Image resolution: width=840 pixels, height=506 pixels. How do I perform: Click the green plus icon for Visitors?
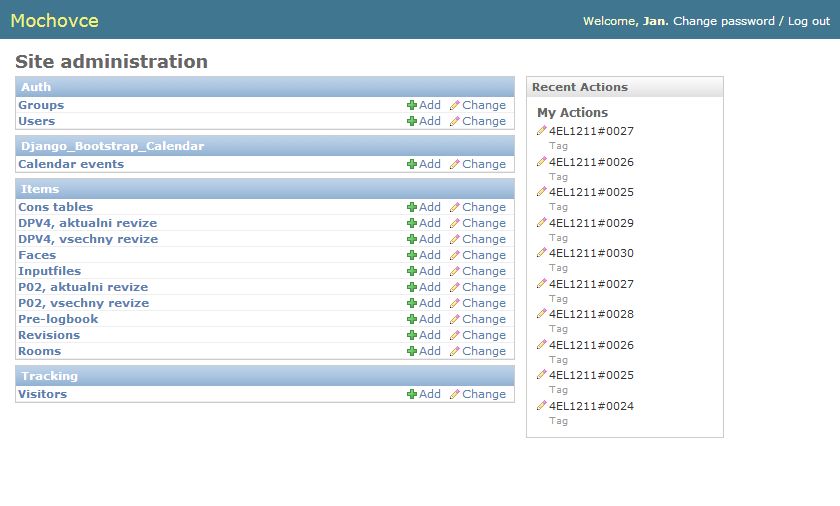[412, 394]
